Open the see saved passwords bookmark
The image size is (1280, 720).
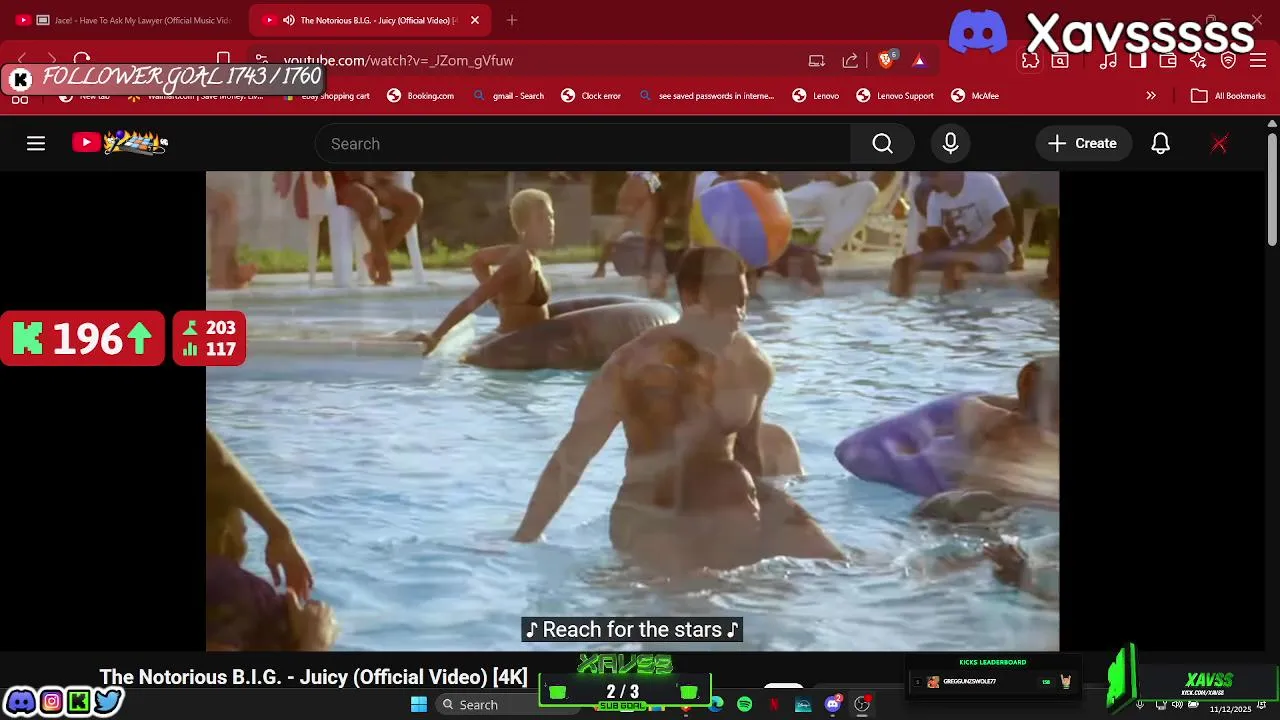(x=707, y=96)
